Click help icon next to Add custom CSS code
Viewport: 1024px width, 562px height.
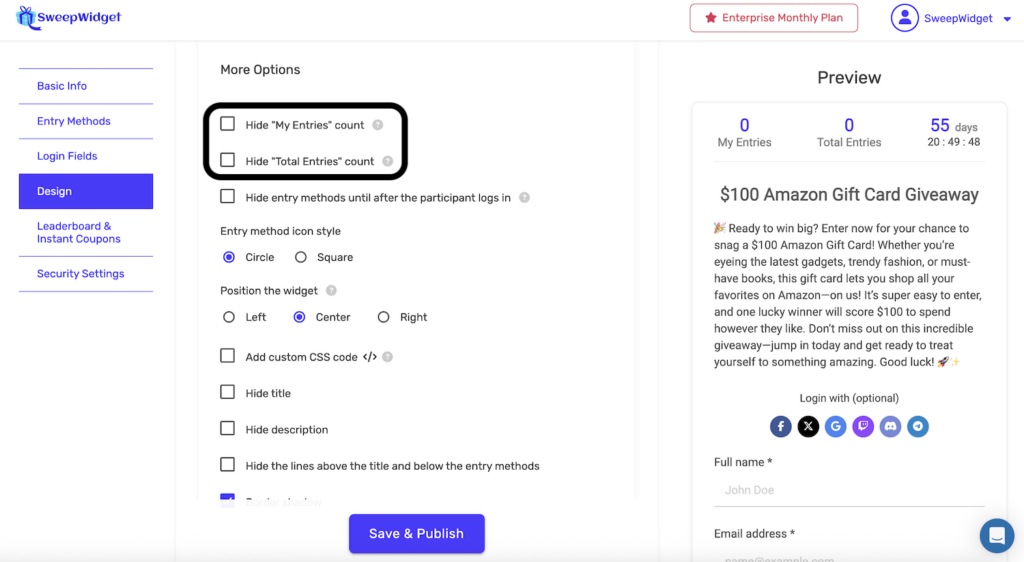coord(388,357)
